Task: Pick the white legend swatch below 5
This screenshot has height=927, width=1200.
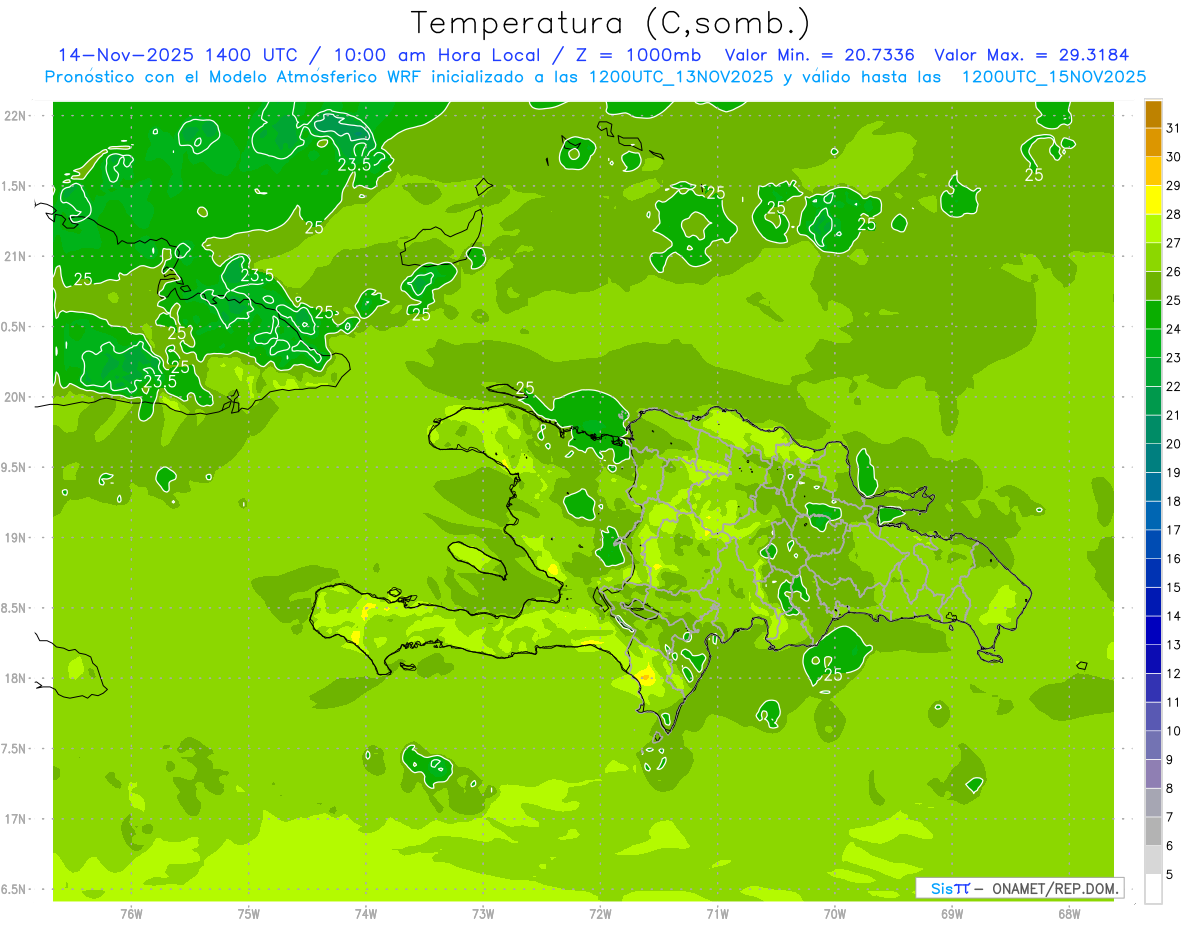Action: [1153, 889]
